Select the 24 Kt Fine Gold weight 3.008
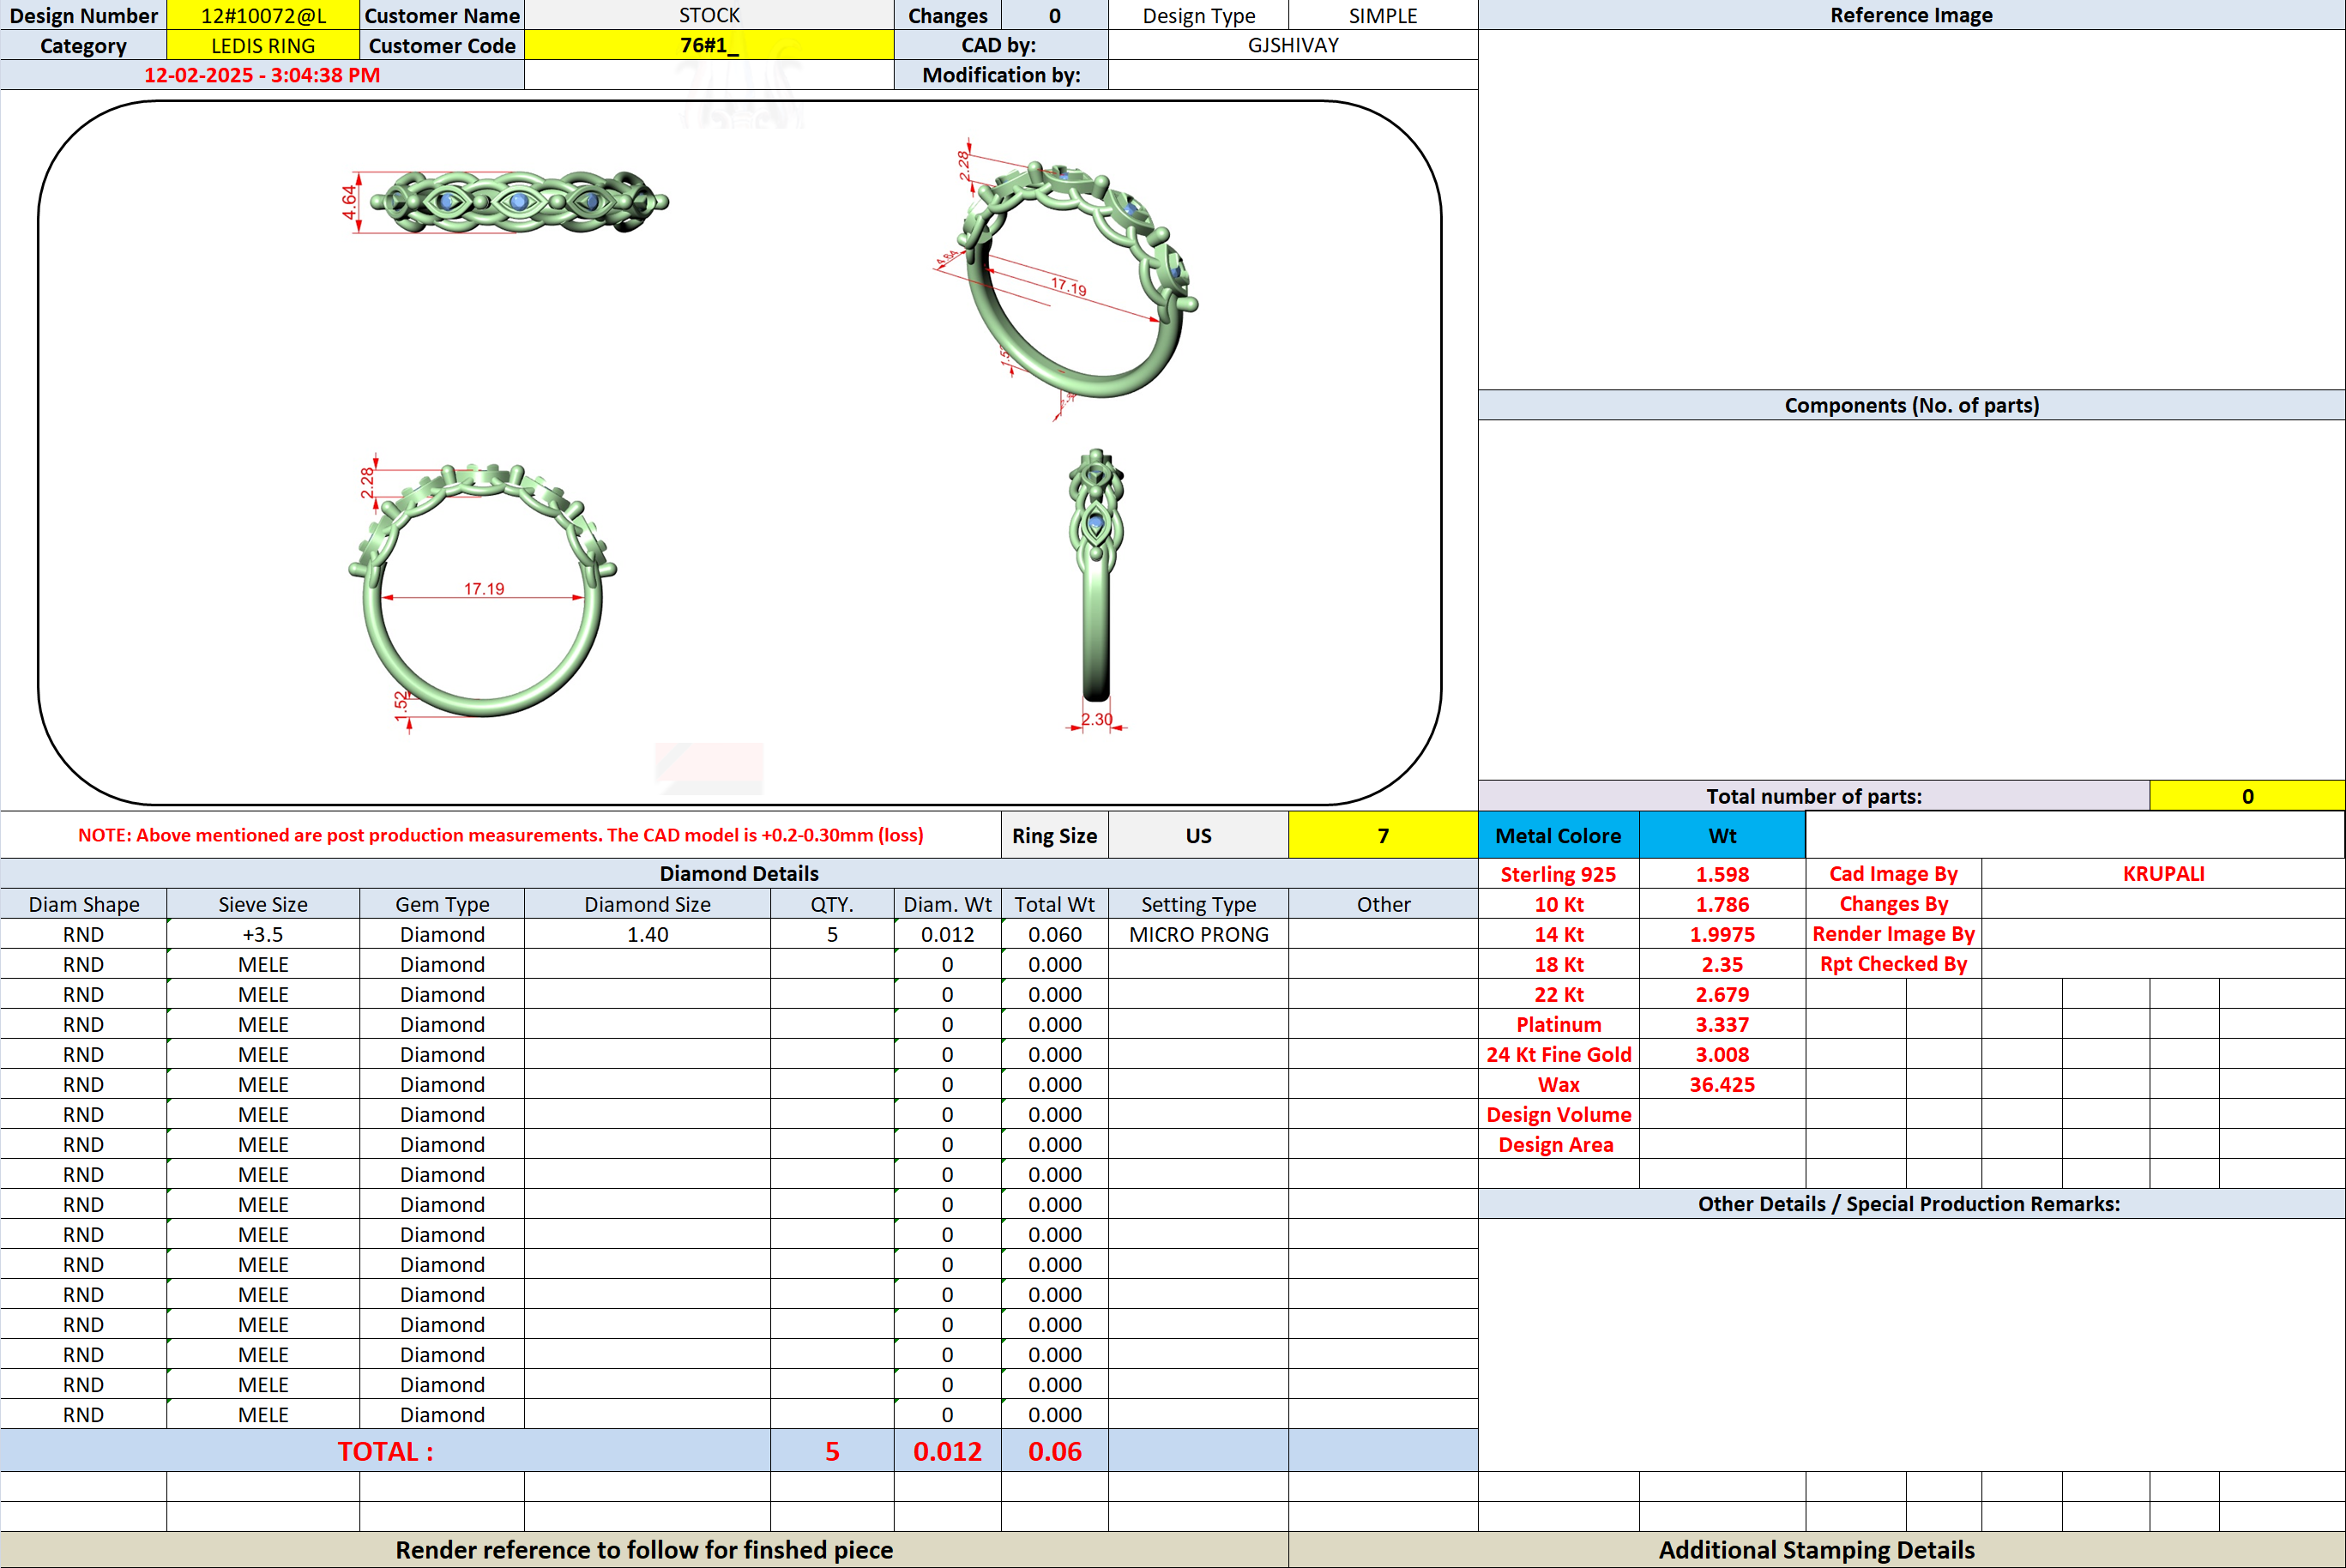This screenshot has height=1568, width=2346. tap(1722, 1054)
